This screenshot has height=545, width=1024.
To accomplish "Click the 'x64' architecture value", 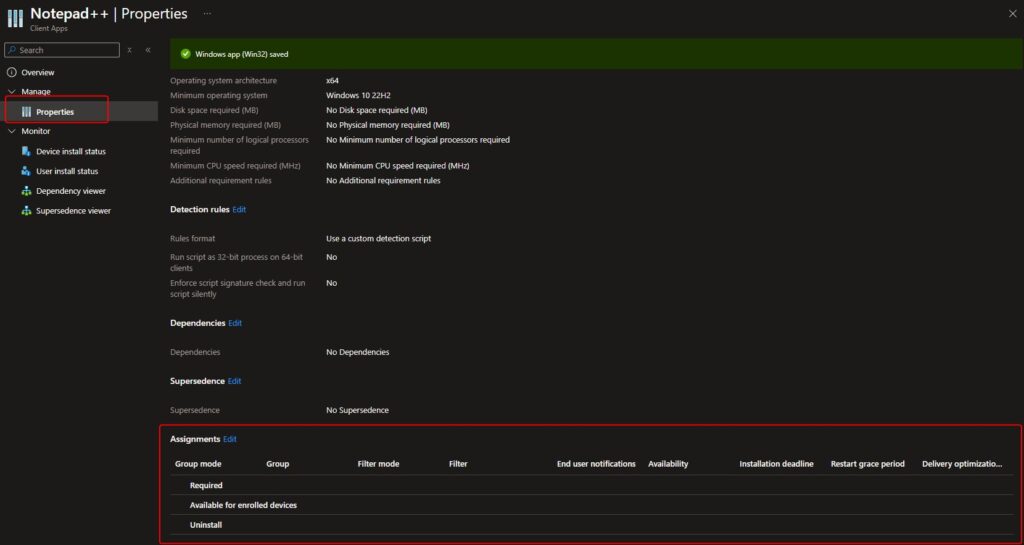I will pos(332,81).
